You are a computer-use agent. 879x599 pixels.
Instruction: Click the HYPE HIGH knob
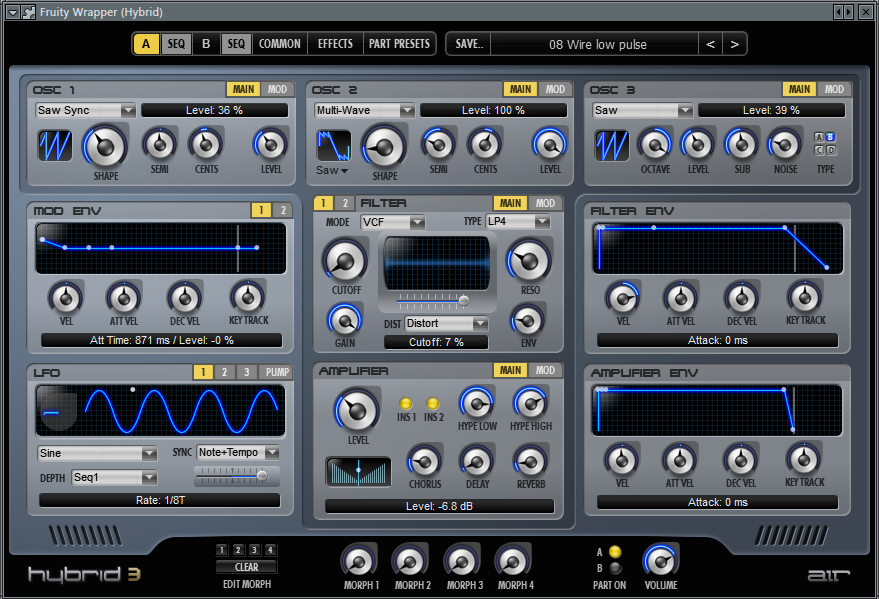pyautogui.click(x=530, y=403)
